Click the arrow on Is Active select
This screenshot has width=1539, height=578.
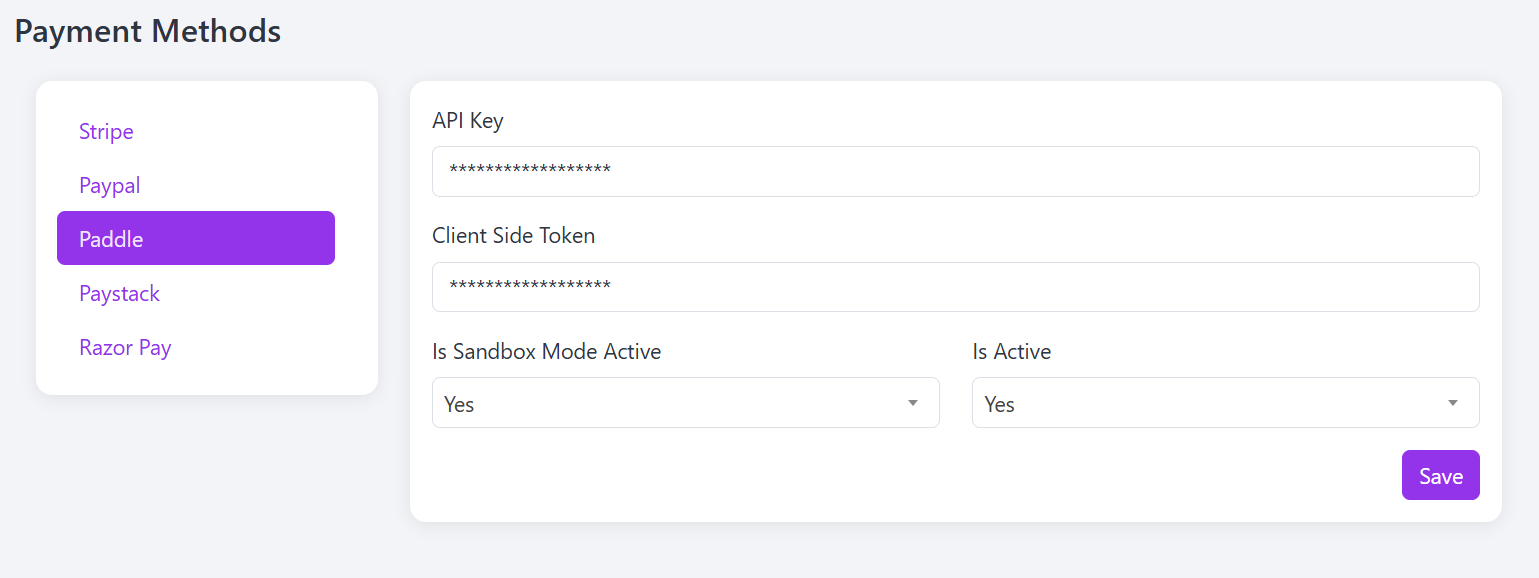click(1452, 403)
